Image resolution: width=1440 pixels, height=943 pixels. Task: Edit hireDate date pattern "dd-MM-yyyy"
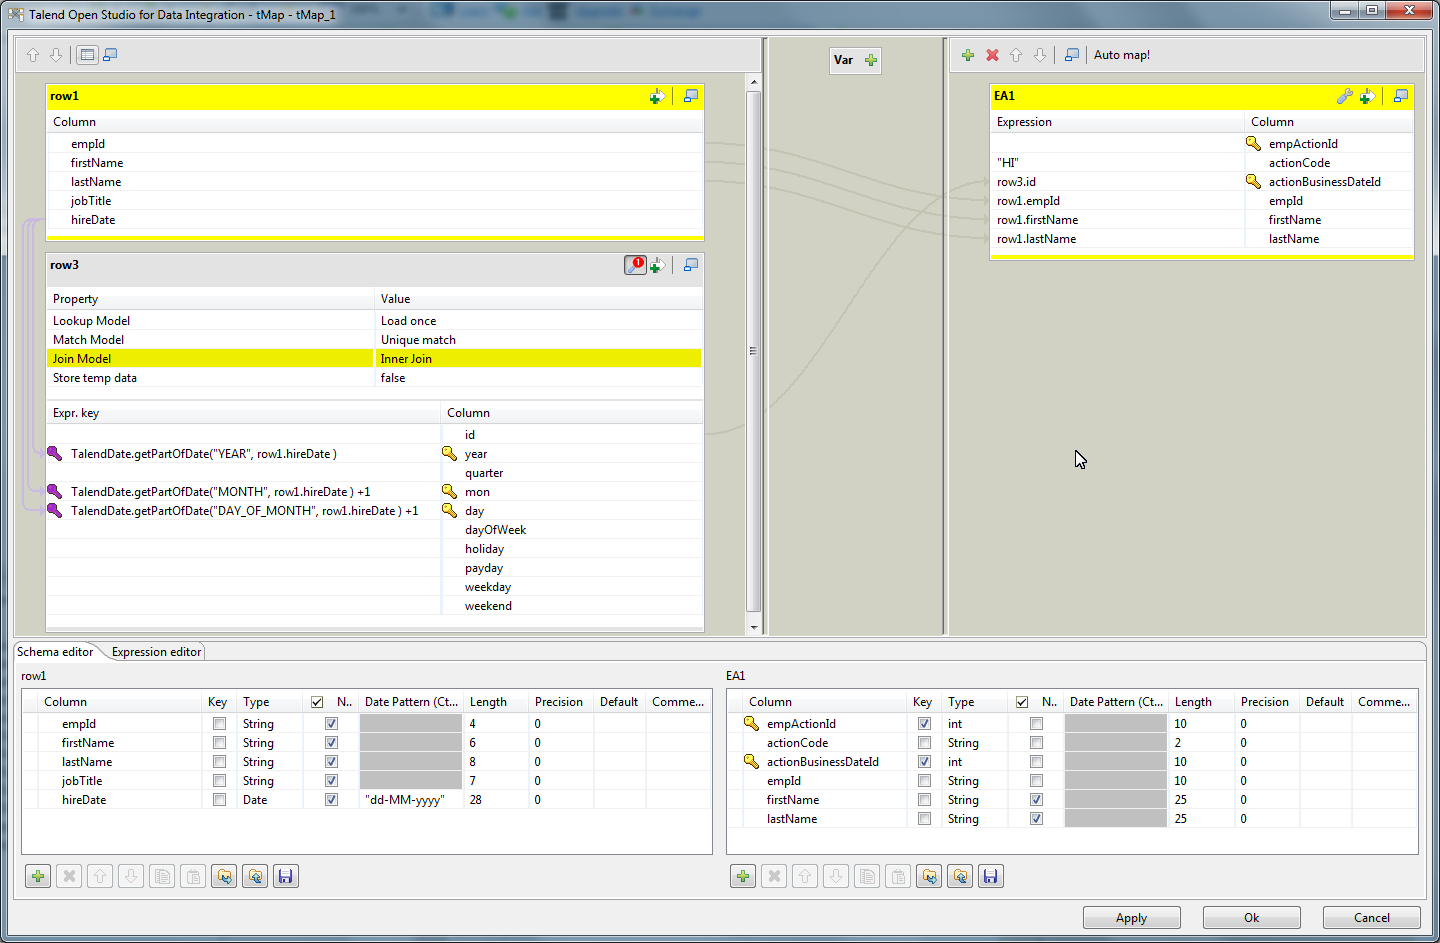411,800
